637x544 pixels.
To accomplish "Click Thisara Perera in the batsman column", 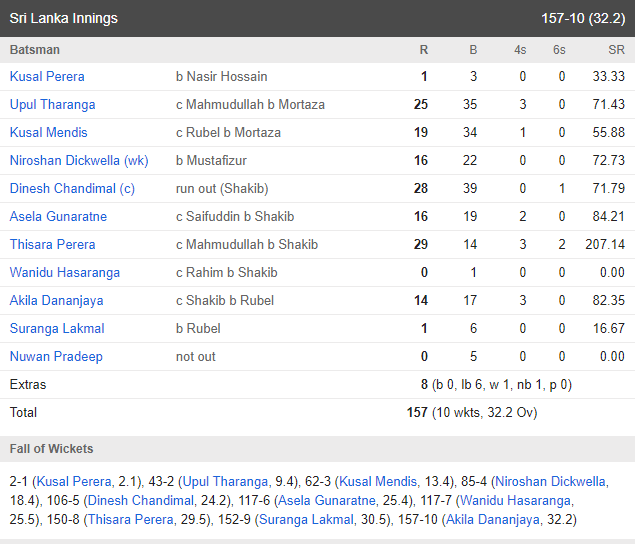I will pyautogui.click(x=52, y=245).
